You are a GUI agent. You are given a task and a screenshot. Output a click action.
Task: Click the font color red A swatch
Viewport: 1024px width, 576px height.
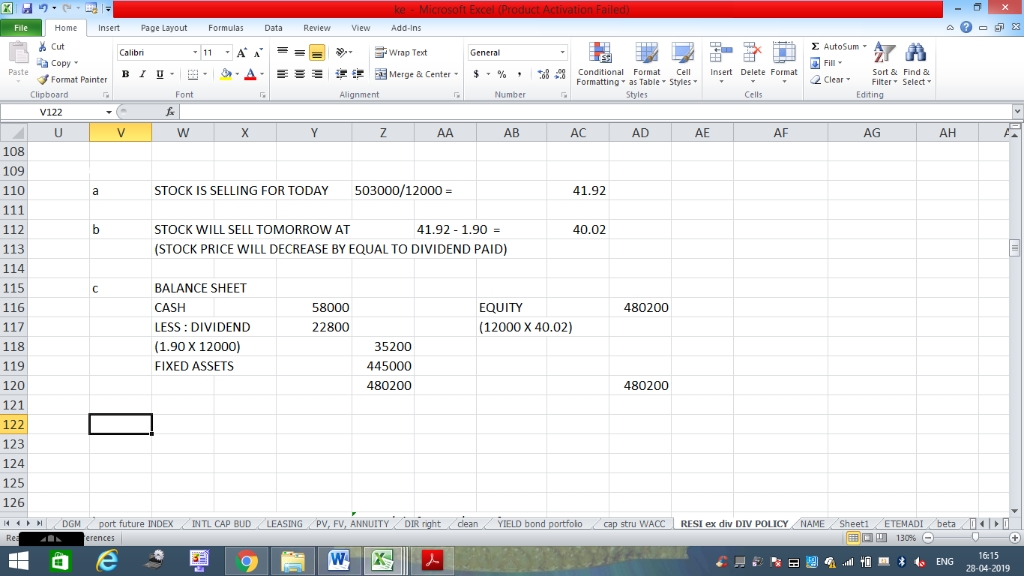pyautogui.click(x=245, y=74)
